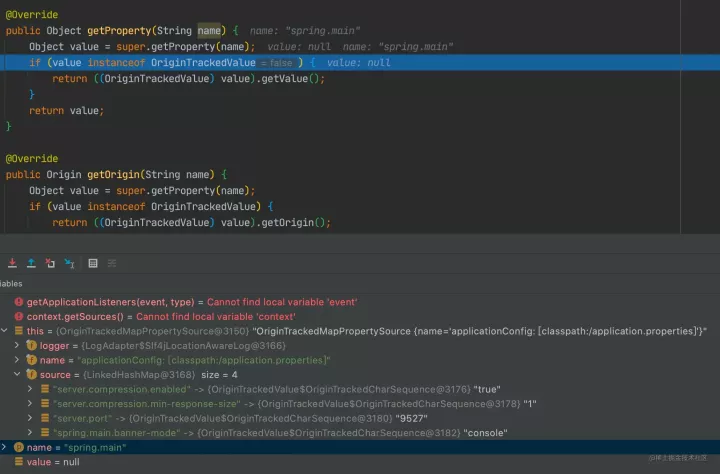
Task: Expand the name = "spring.main" parameter node
Action: point(4,447)
